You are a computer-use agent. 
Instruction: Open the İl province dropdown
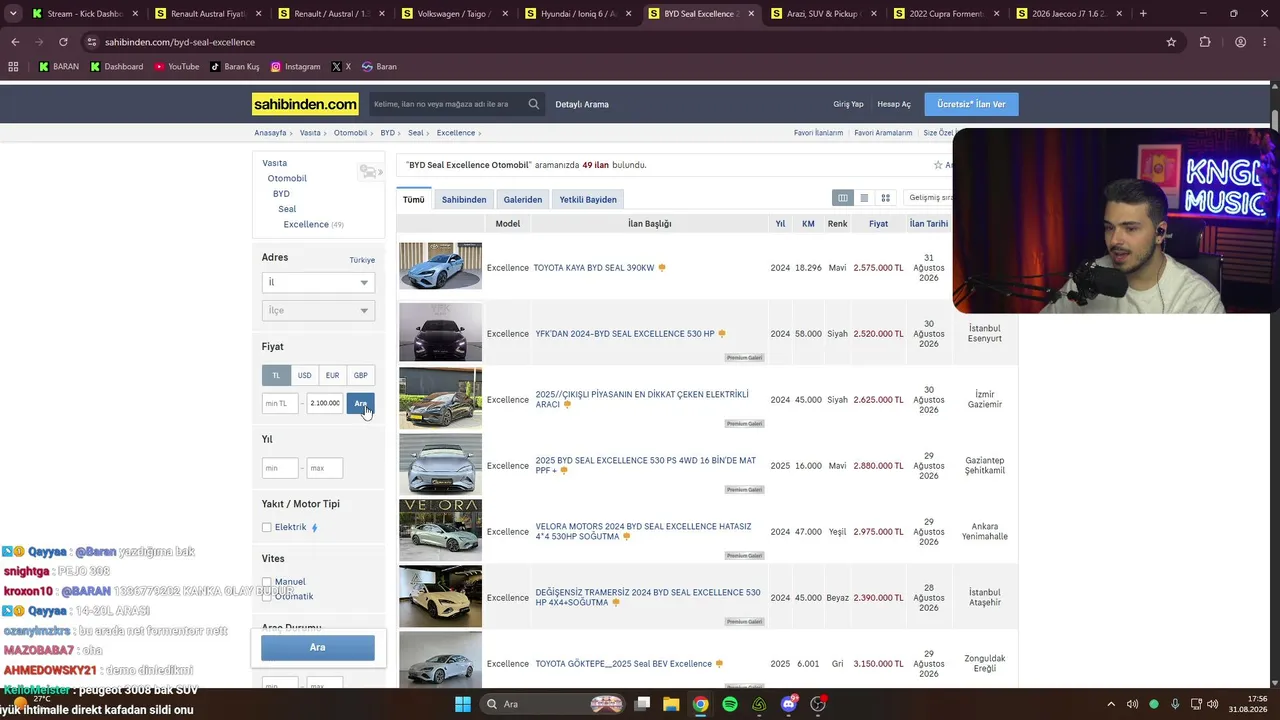(x=318, y=282)
